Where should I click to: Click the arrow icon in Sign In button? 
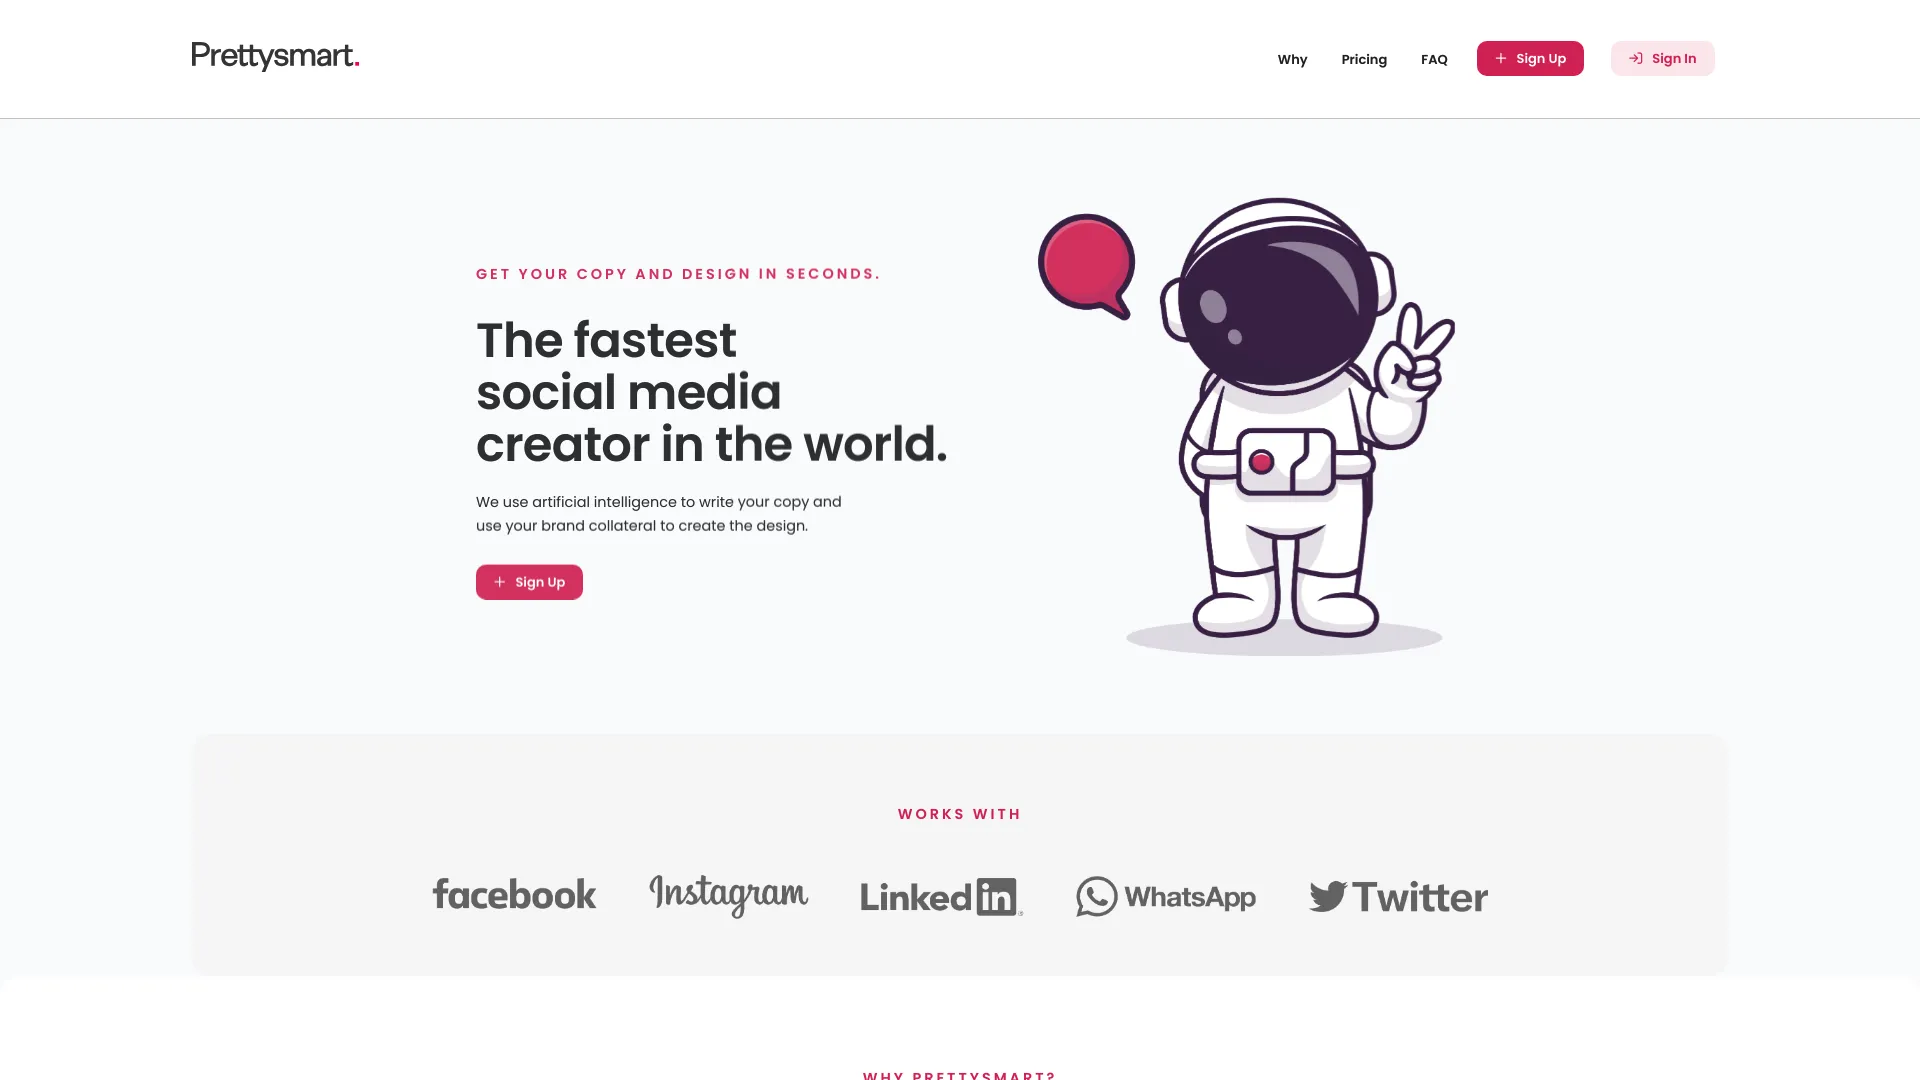1635,58
